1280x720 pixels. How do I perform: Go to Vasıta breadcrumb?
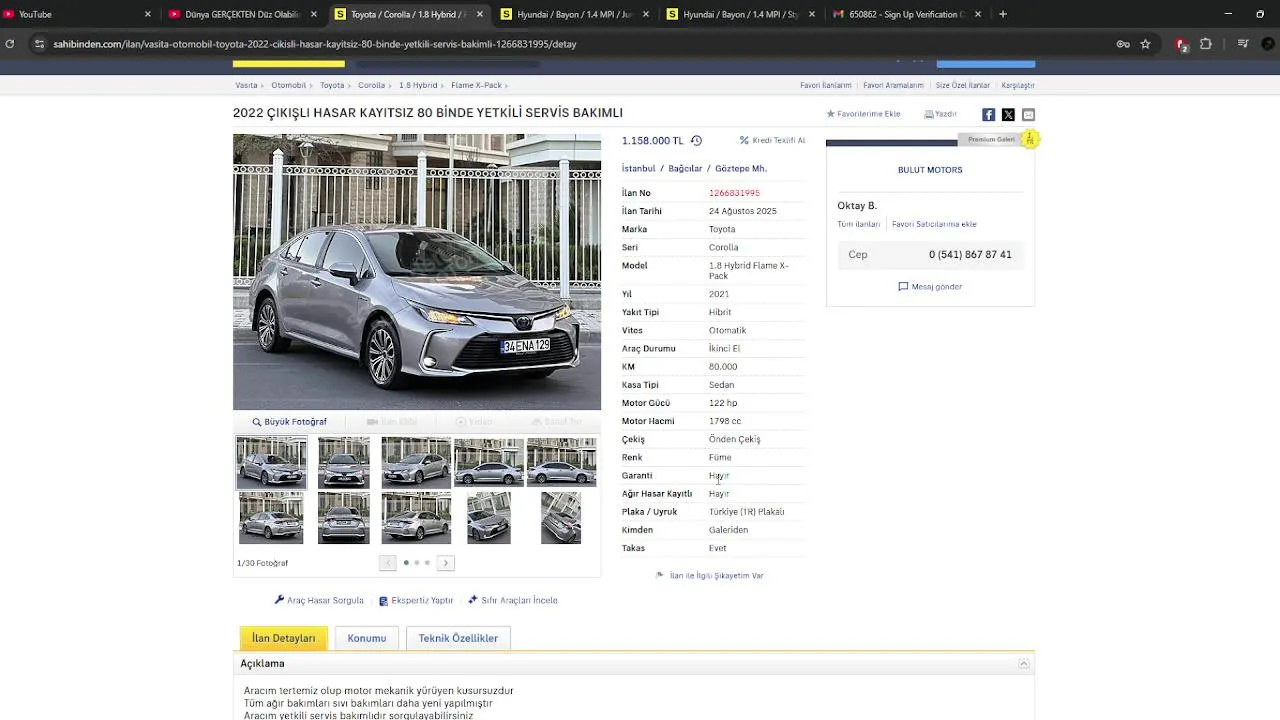(x=246, y=86)
